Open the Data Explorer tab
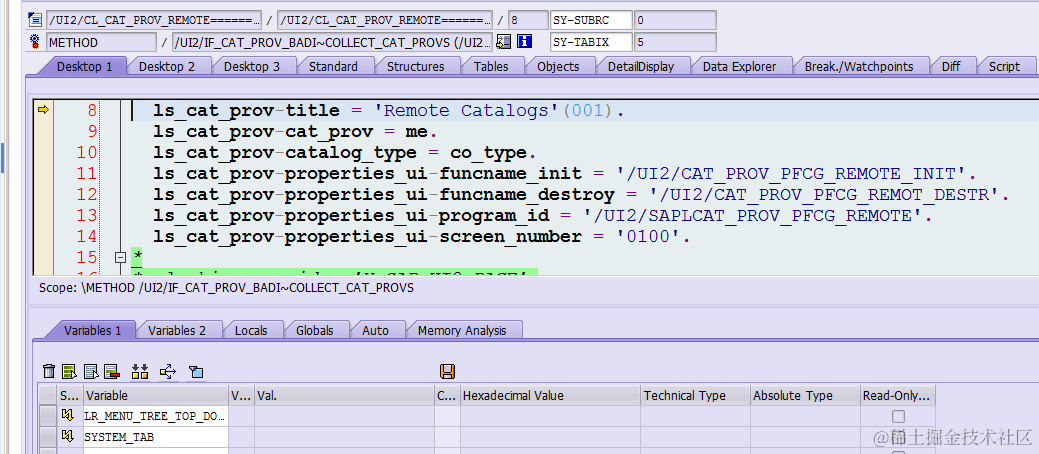Viewport: 1039px width, 454px height. [x=739, y=66]
